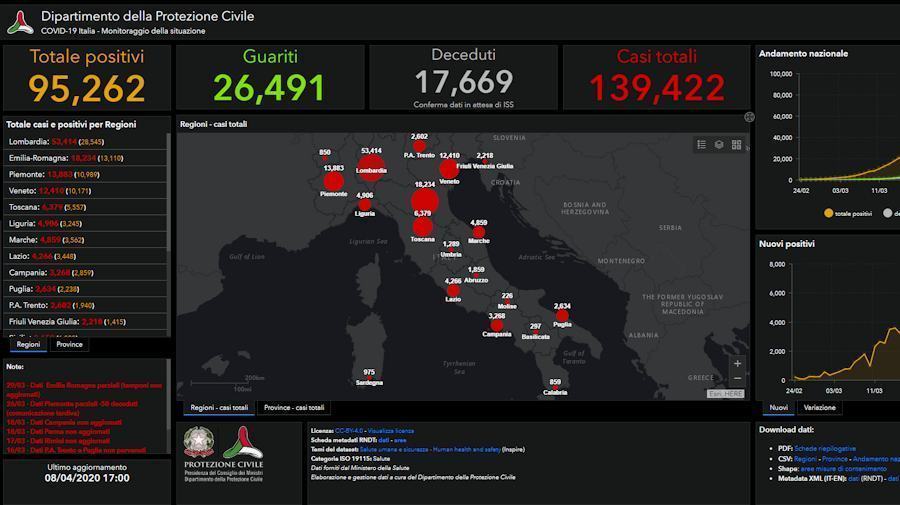This screenshot has width=900, height=505.
Task: Open 'aree misure di contenimento' shape link
Action: 843,468
